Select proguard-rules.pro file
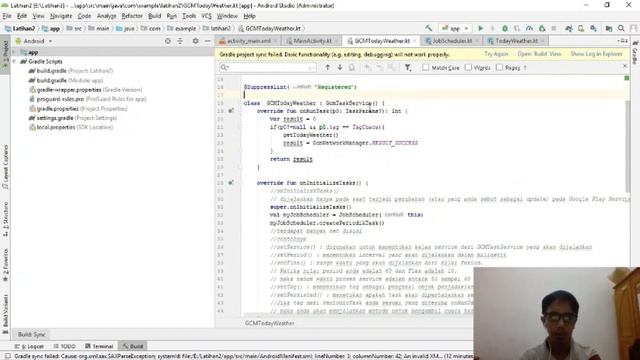 pos(88,99)
